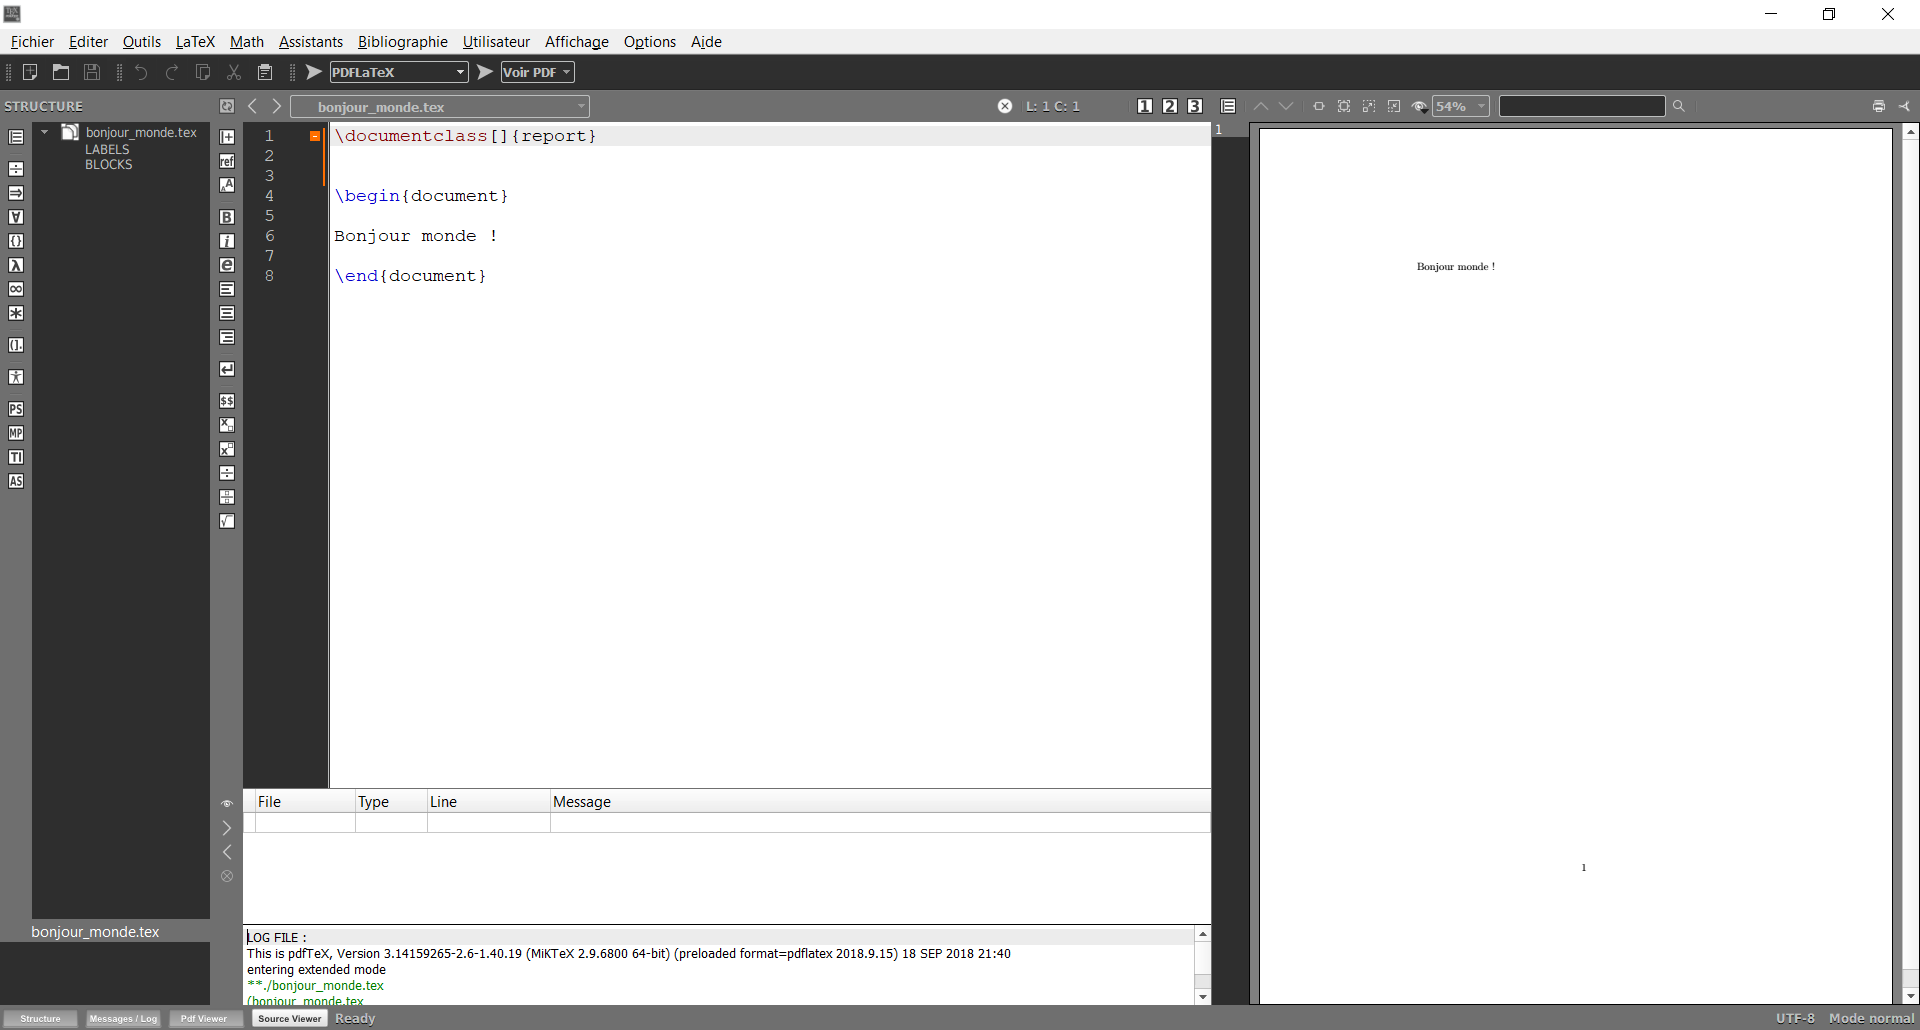Open the LaTeX menu
The height and width of the screenshot is (1030, 1920).
click(x=195, y=41)
